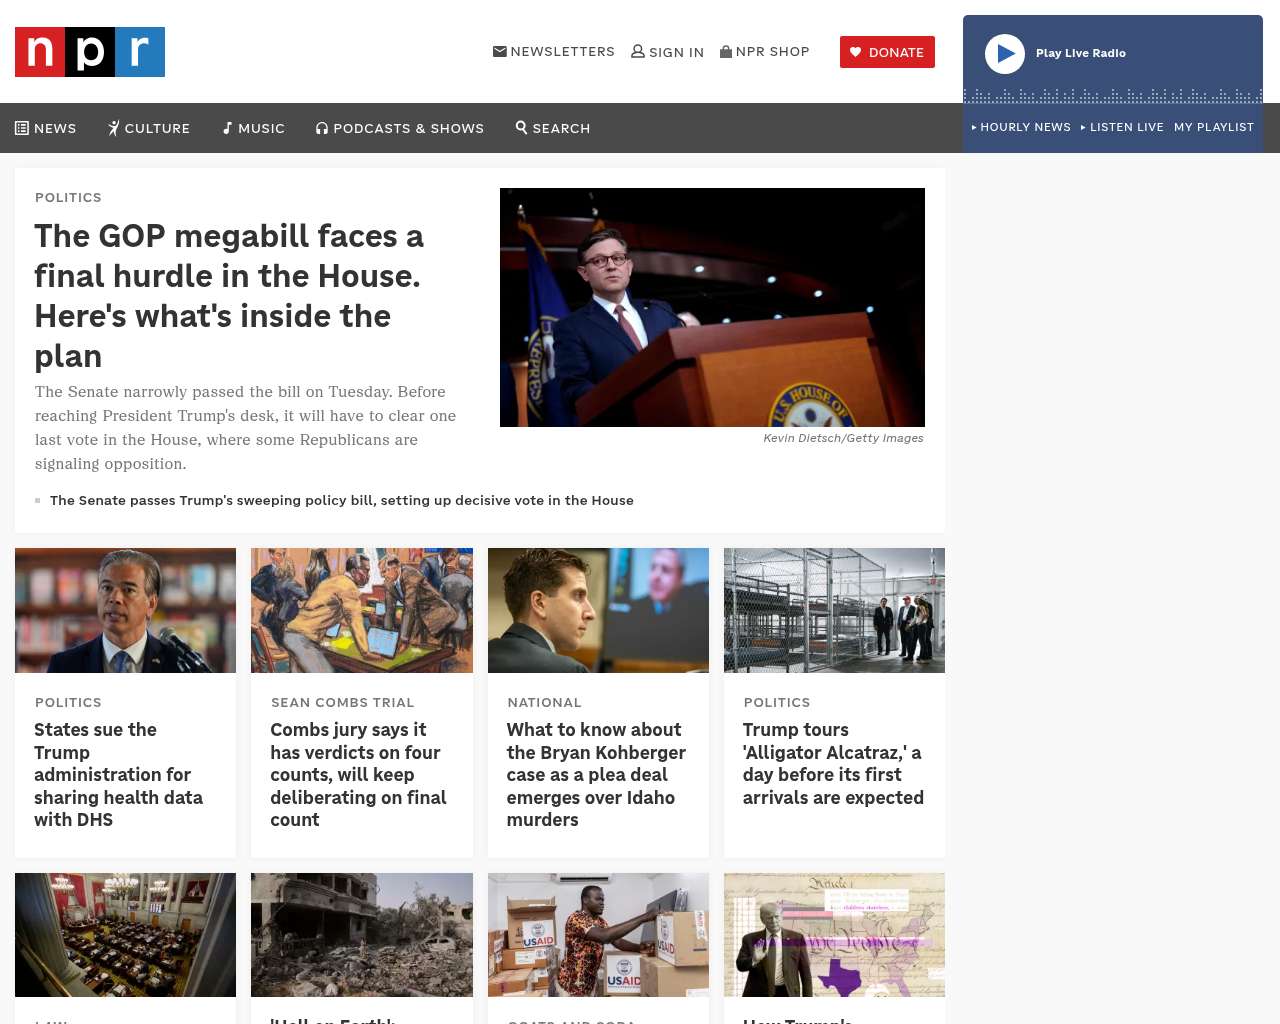This screenshot has width=1280, height=1024.
Task: Click the Sign In person icon
Action: 638,51
